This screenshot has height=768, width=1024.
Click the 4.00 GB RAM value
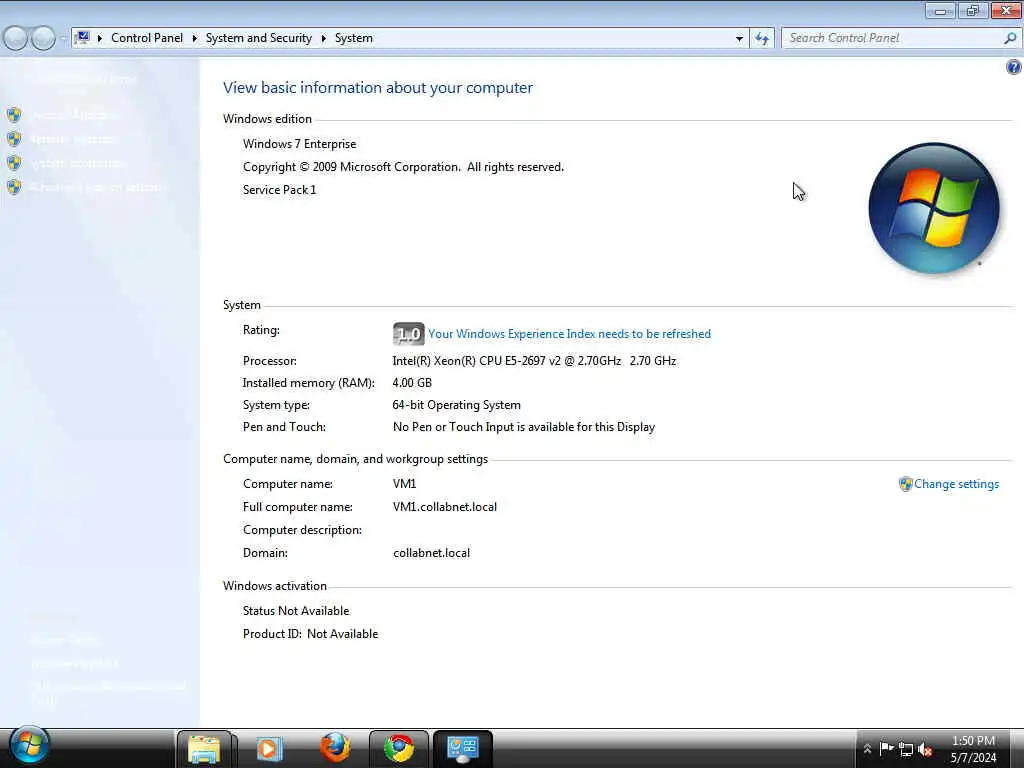(411, 383)
